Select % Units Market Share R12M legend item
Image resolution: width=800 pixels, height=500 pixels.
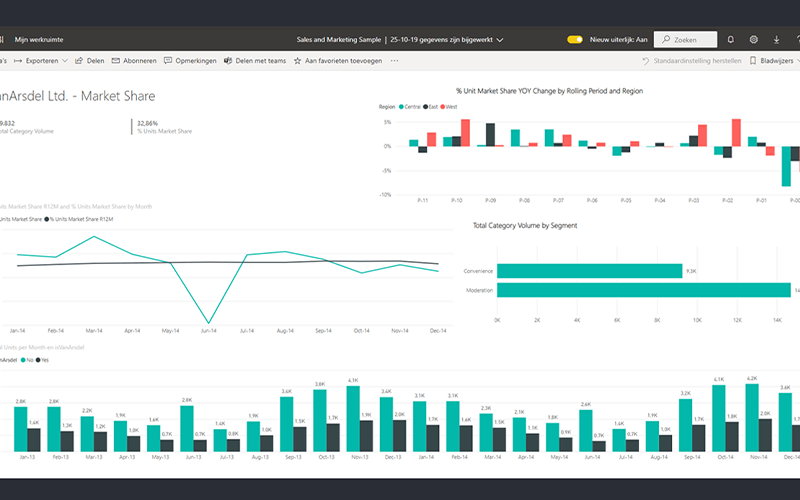(79, 219)
